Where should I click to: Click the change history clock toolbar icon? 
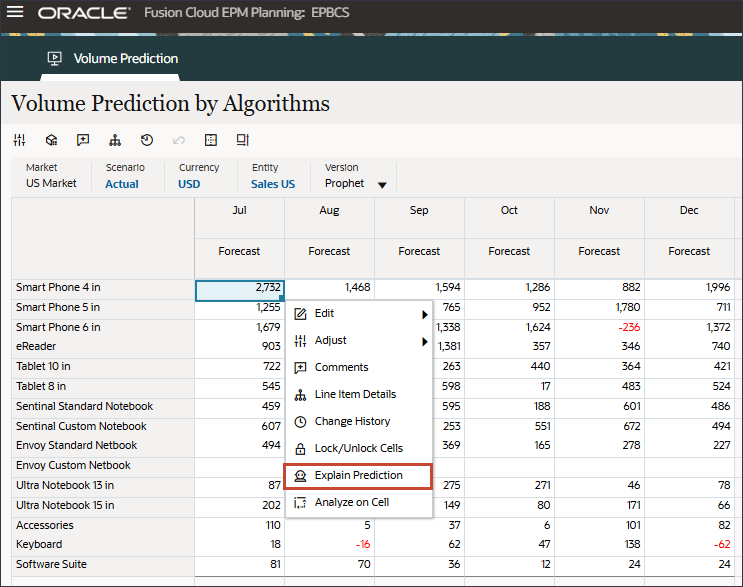coord(147,140)
